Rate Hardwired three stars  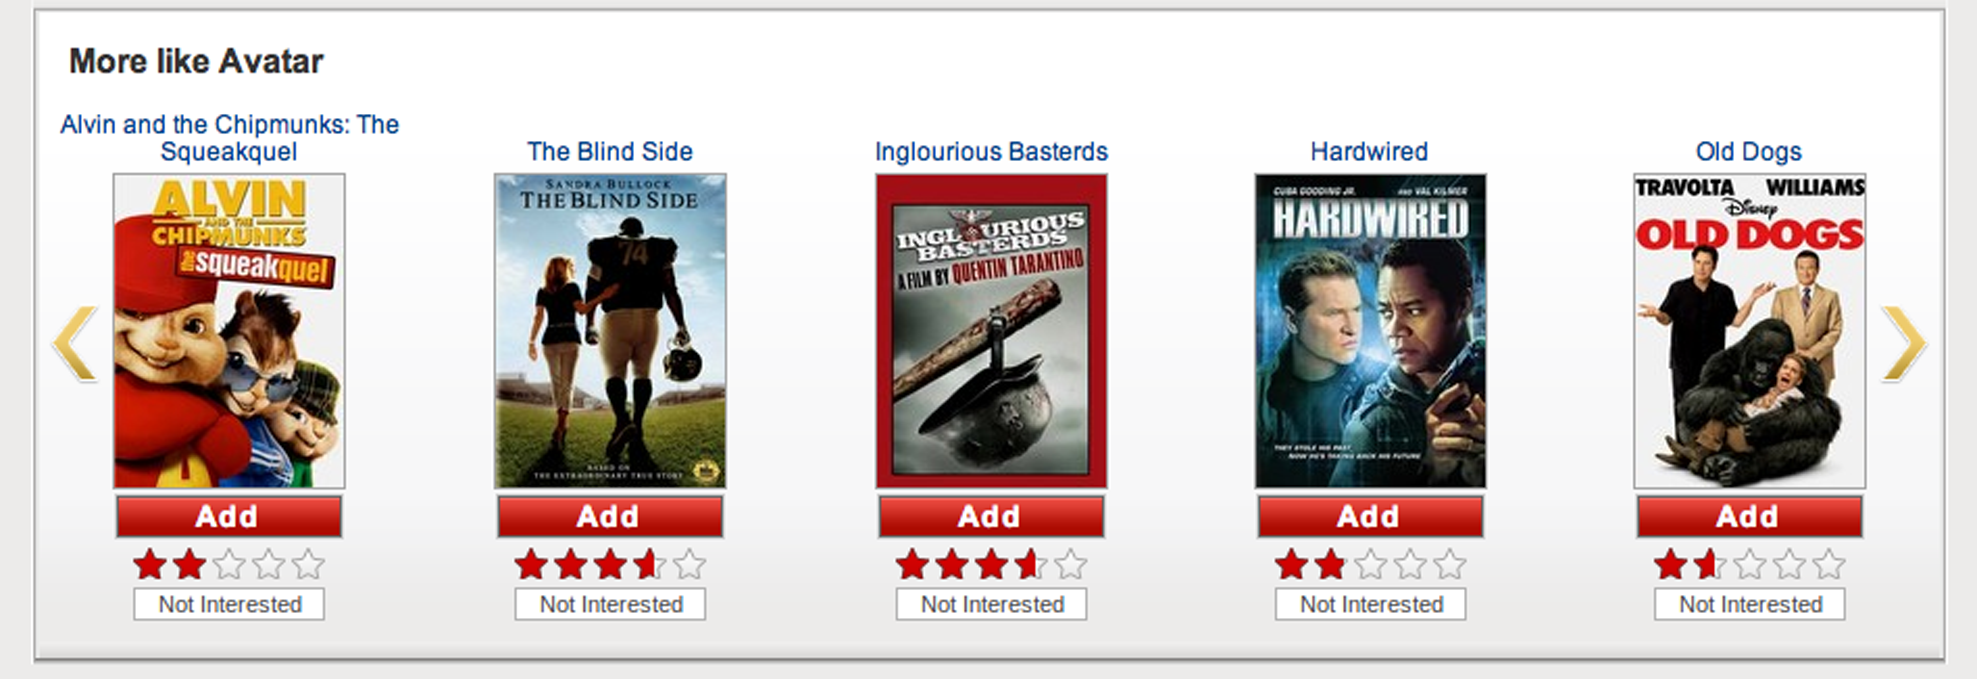pyautogui.click(x=1370, y=565)
